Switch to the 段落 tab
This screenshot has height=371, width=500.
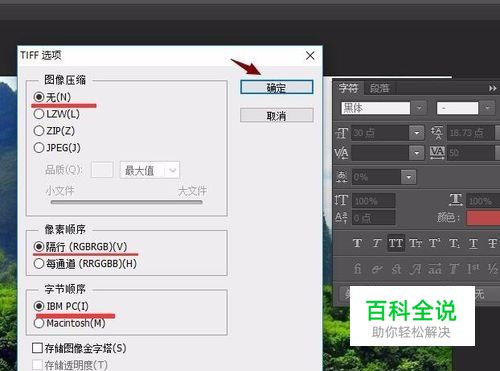(379, 88)
